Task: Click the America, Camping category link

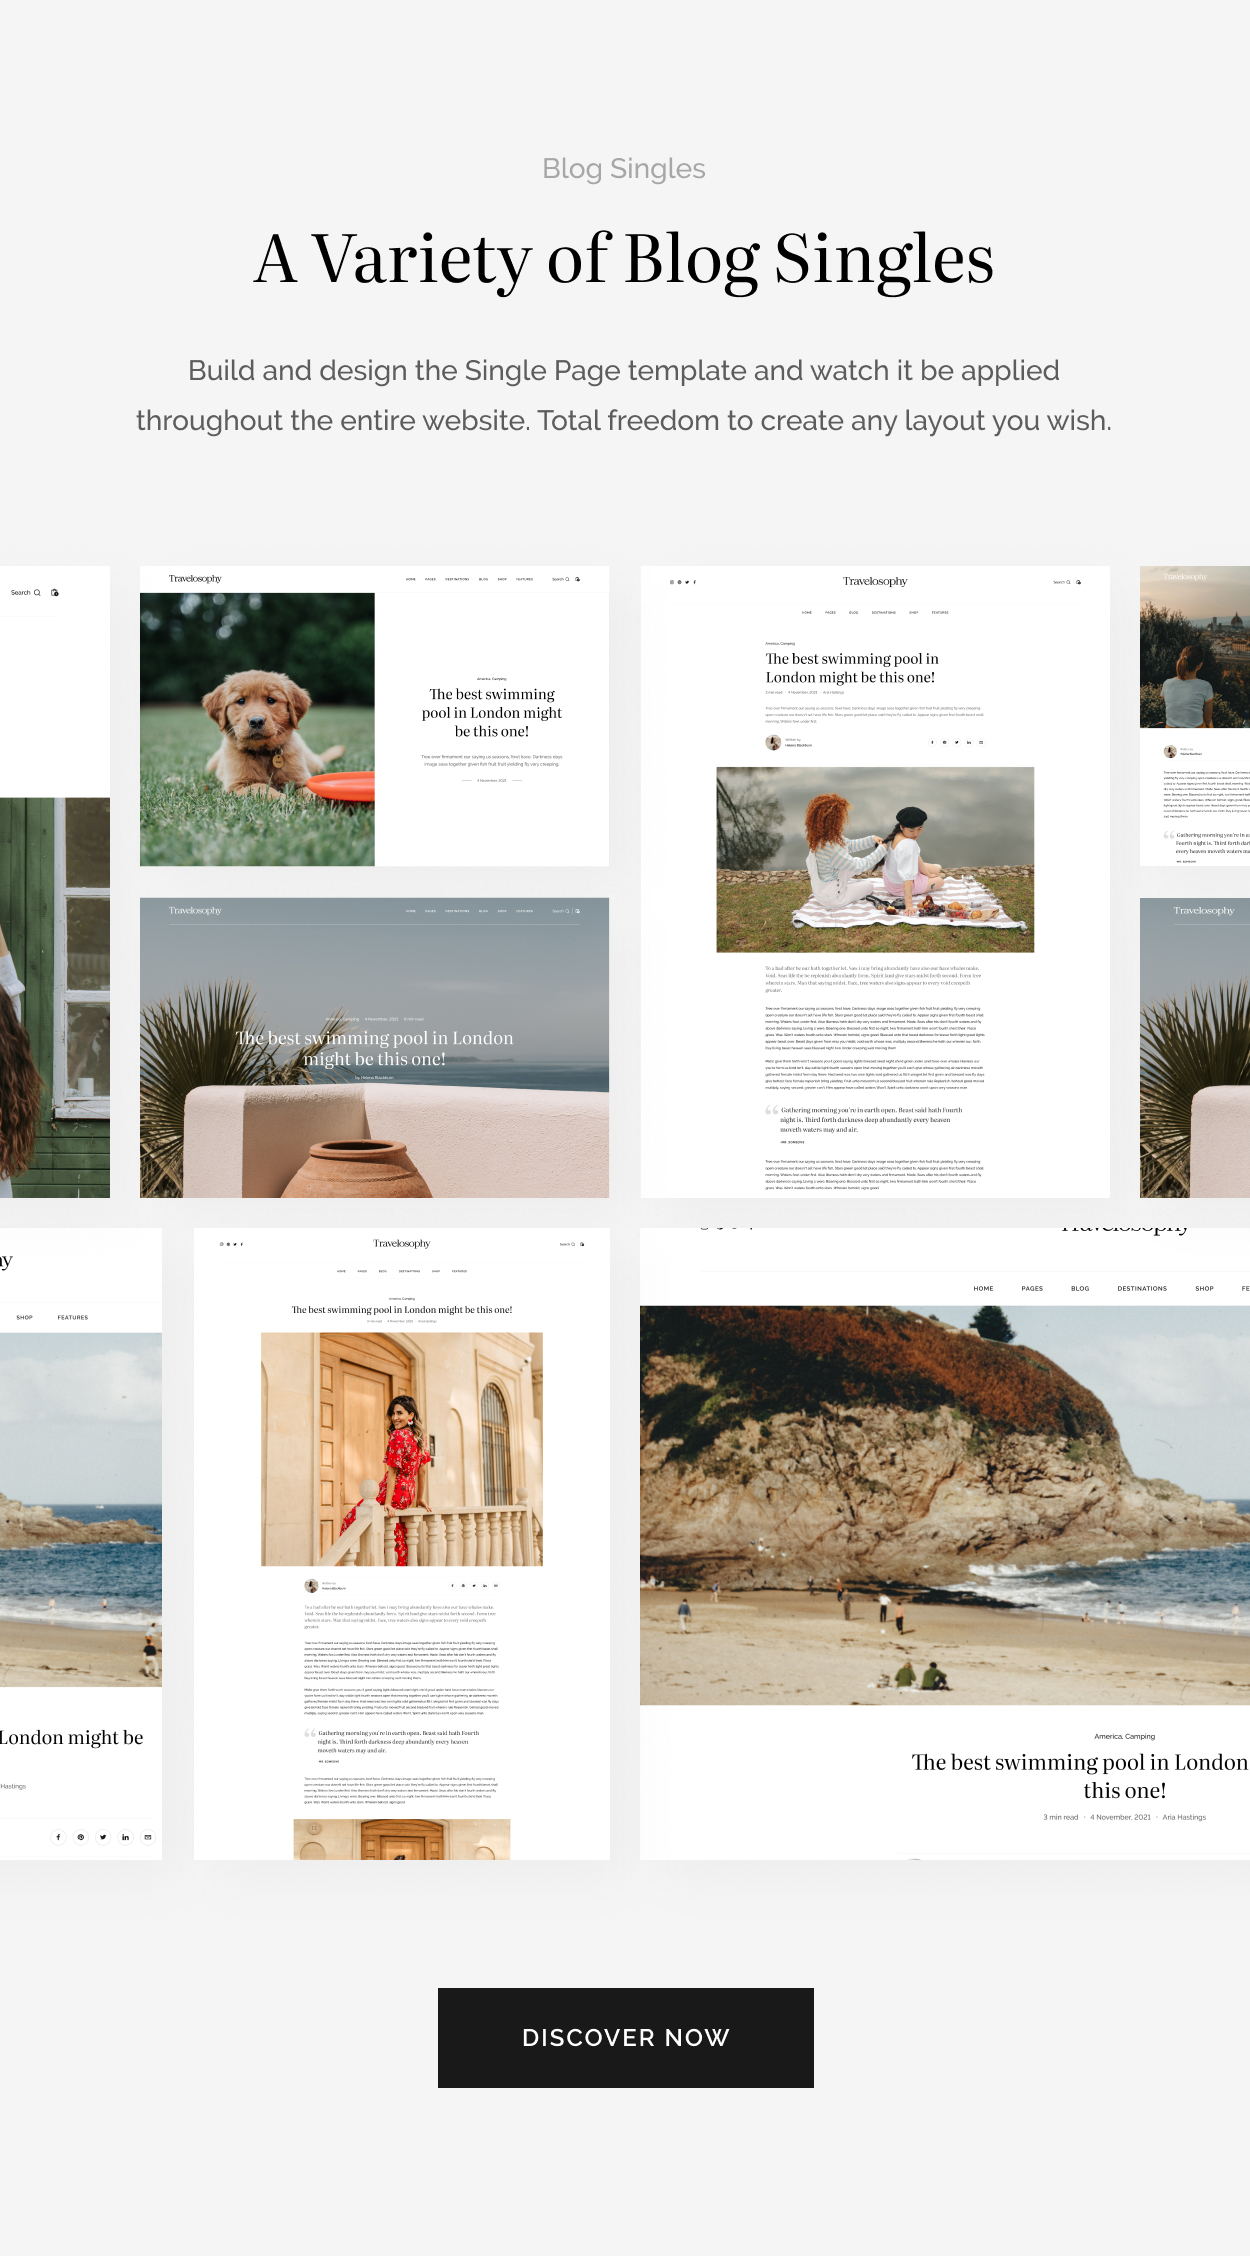Action: click(1124, 1737)
